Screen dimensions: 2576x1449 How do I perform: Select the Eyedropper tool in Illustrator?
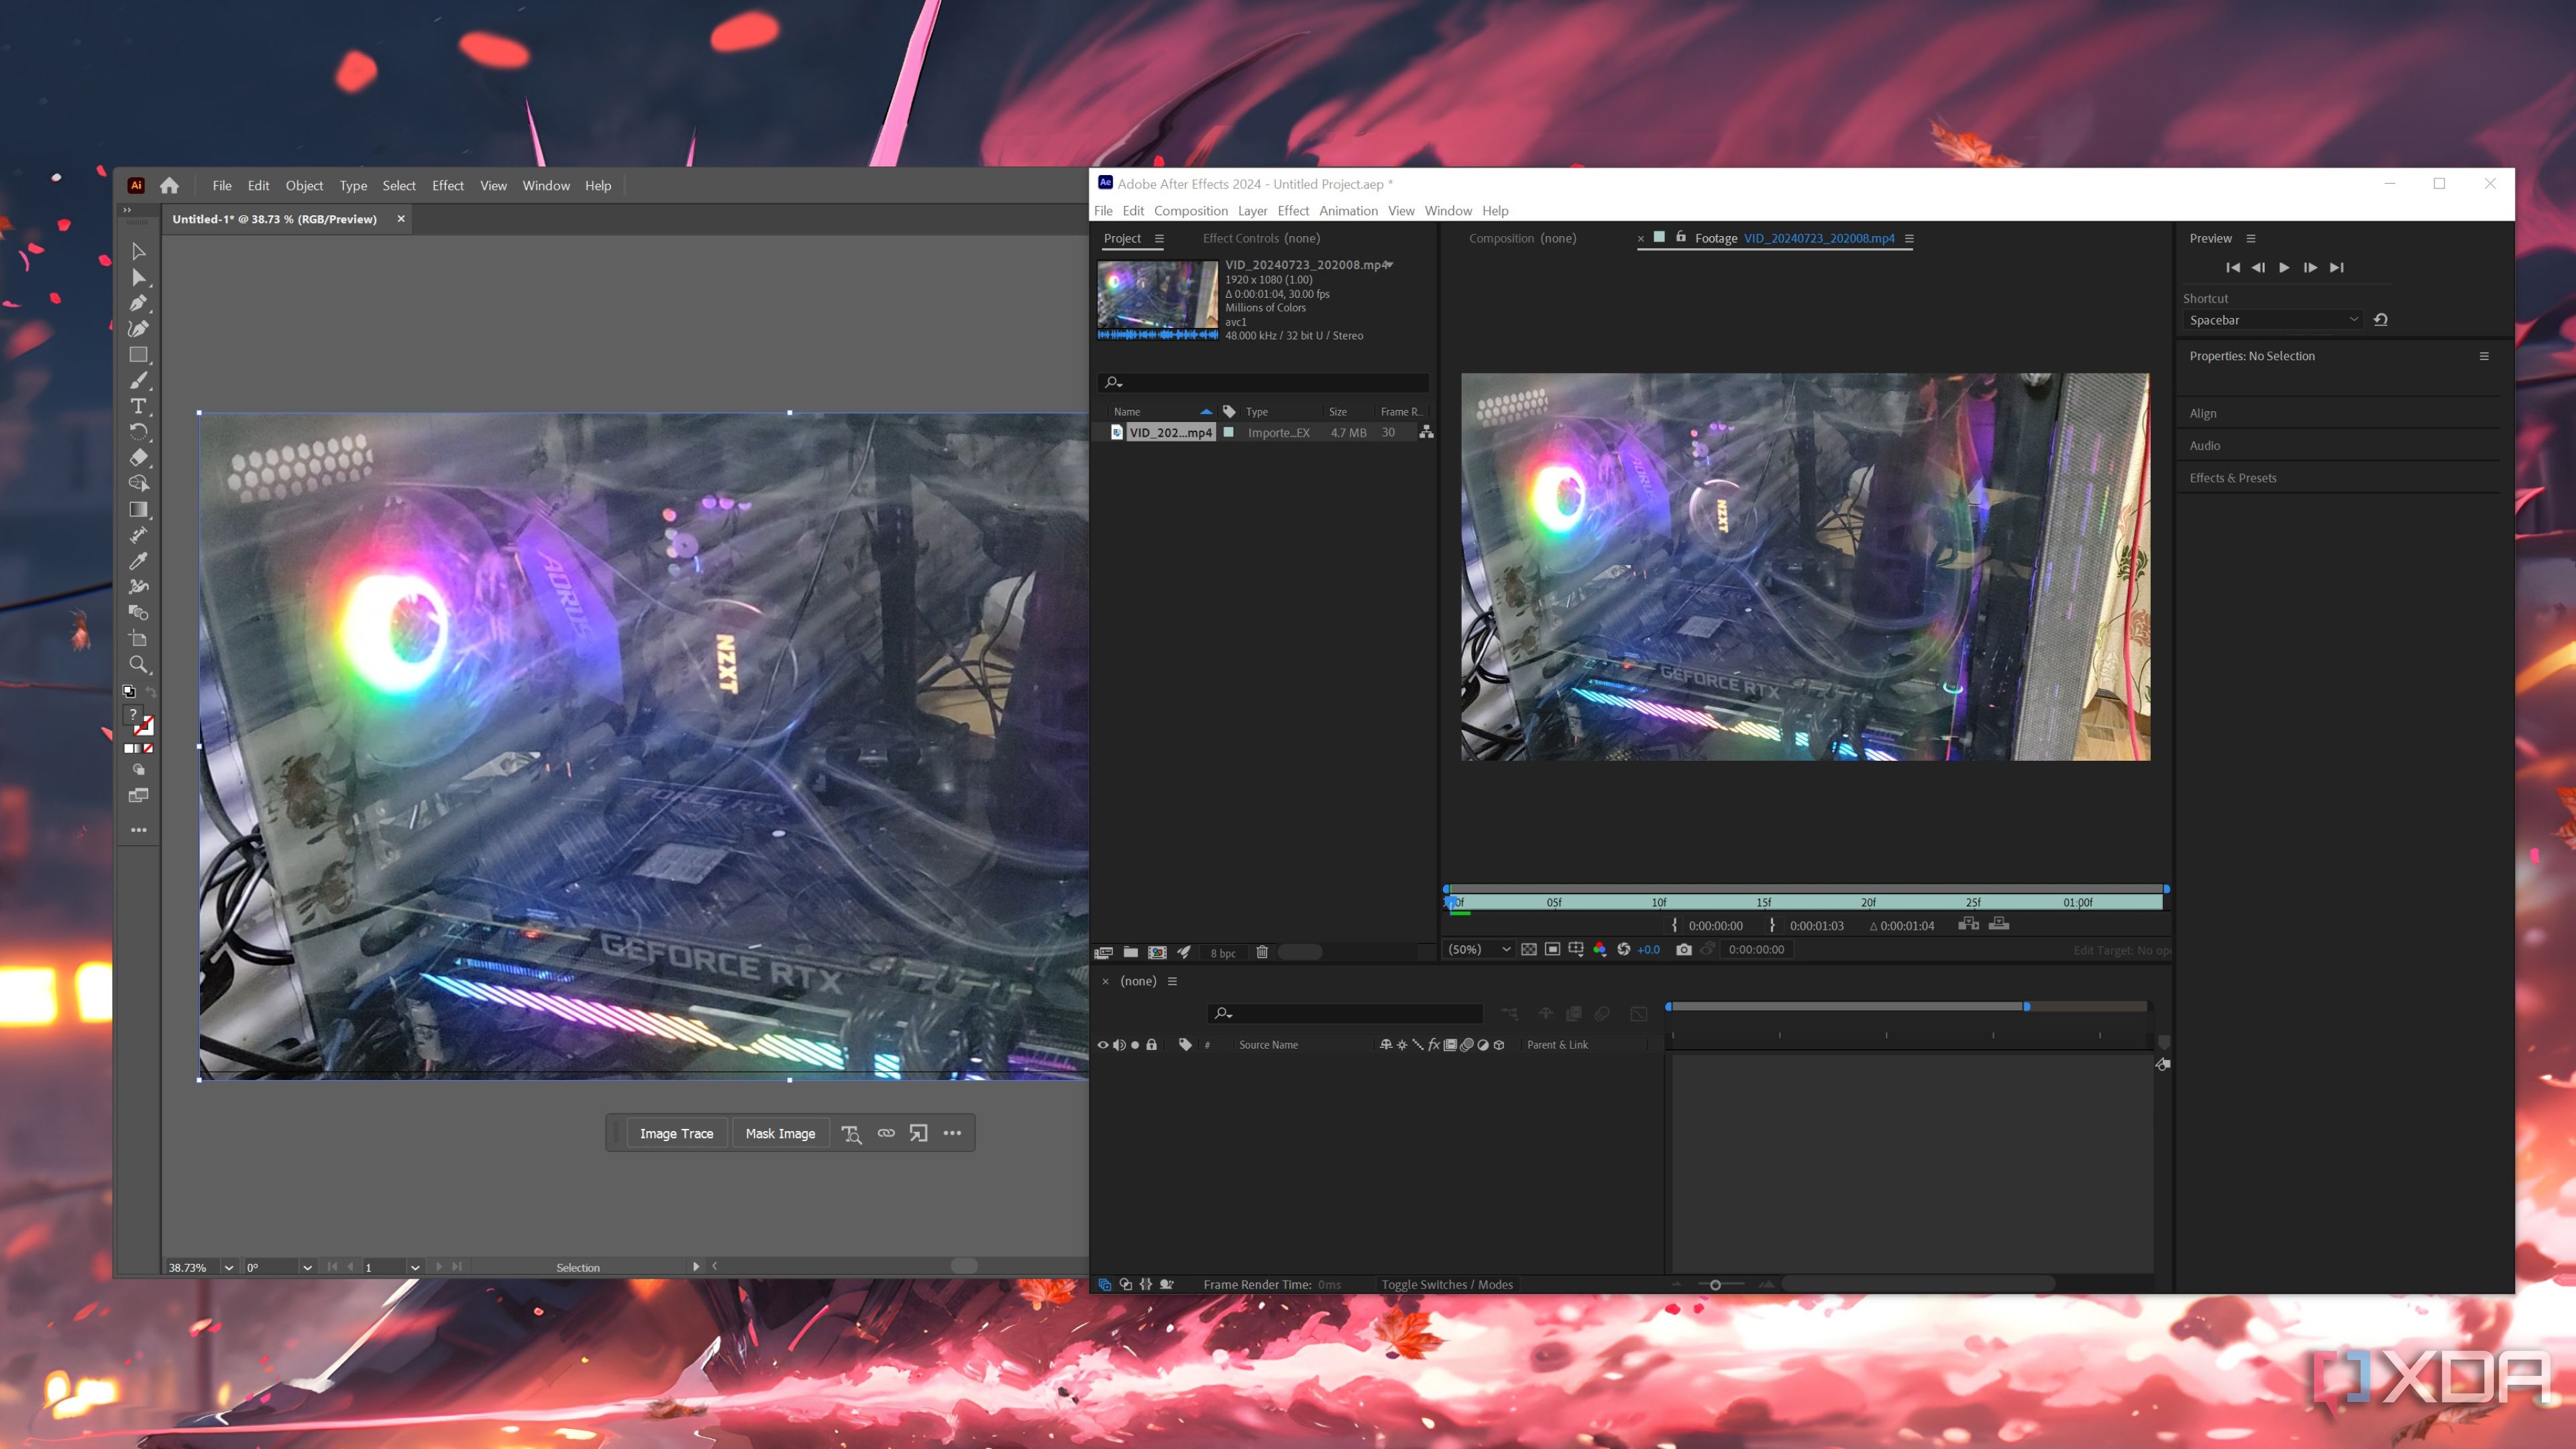[x=138, y=561]
